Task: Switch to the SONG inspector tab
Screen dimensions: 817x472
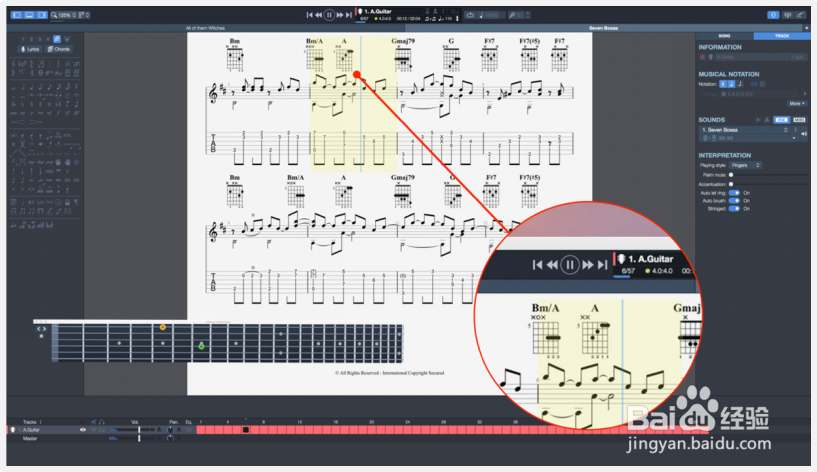Action: (724, 36)
